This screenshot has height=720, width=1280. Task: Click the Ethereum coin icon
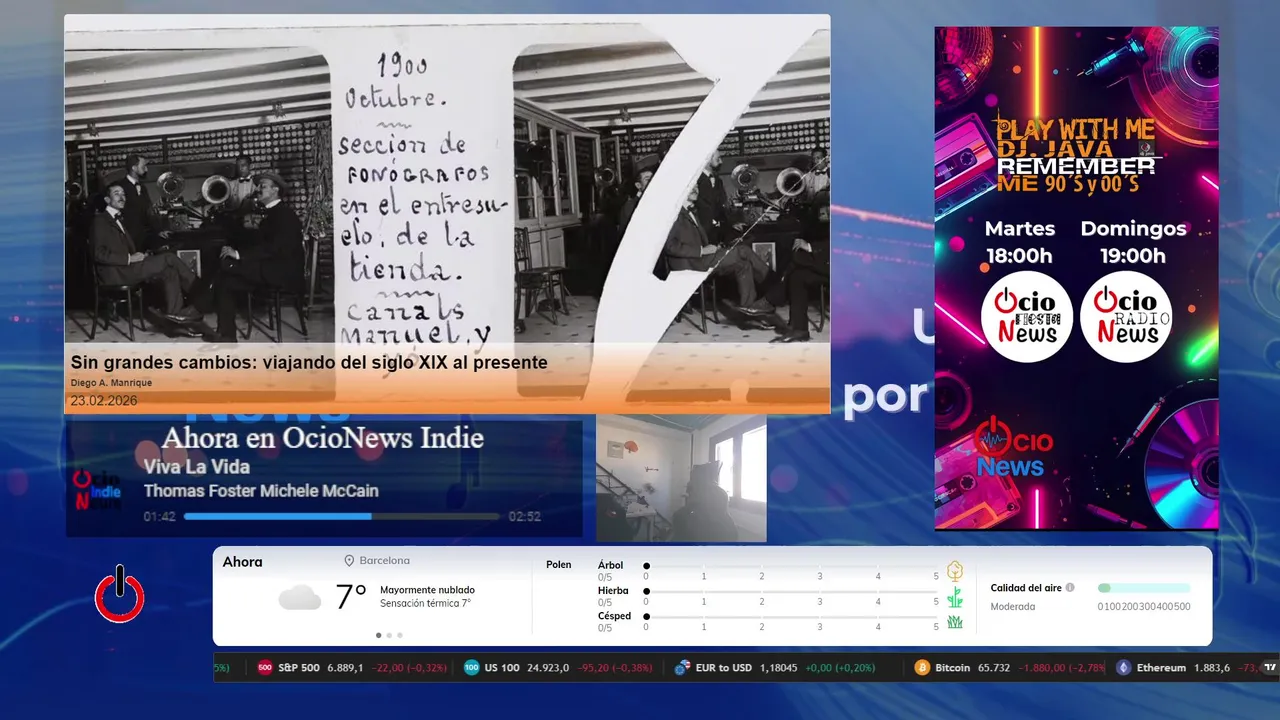click(x=1124, y=668)
